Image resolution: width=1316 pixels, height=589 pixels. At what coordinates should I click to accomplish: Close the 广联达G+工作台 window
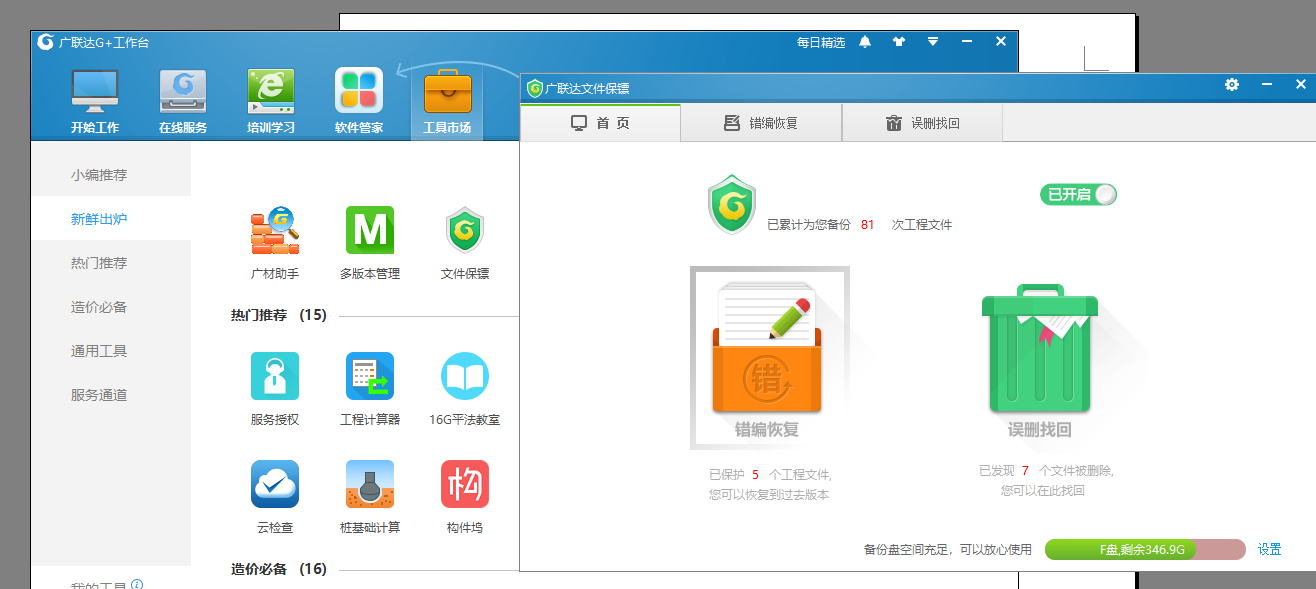point(1001,42)
